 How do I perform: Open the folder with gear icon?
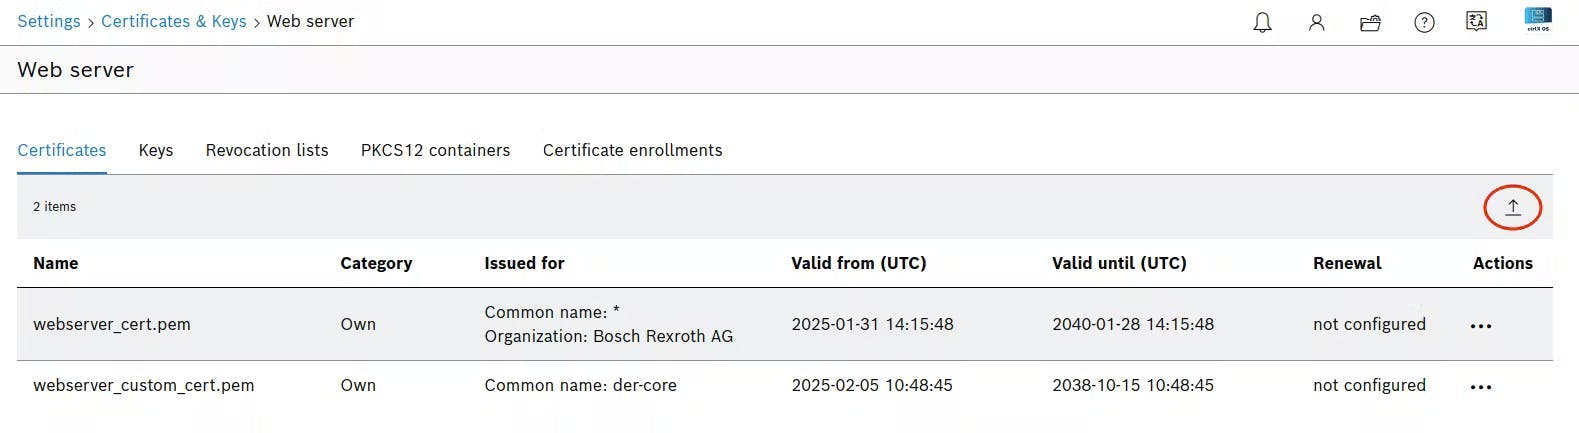[1370, 22]
